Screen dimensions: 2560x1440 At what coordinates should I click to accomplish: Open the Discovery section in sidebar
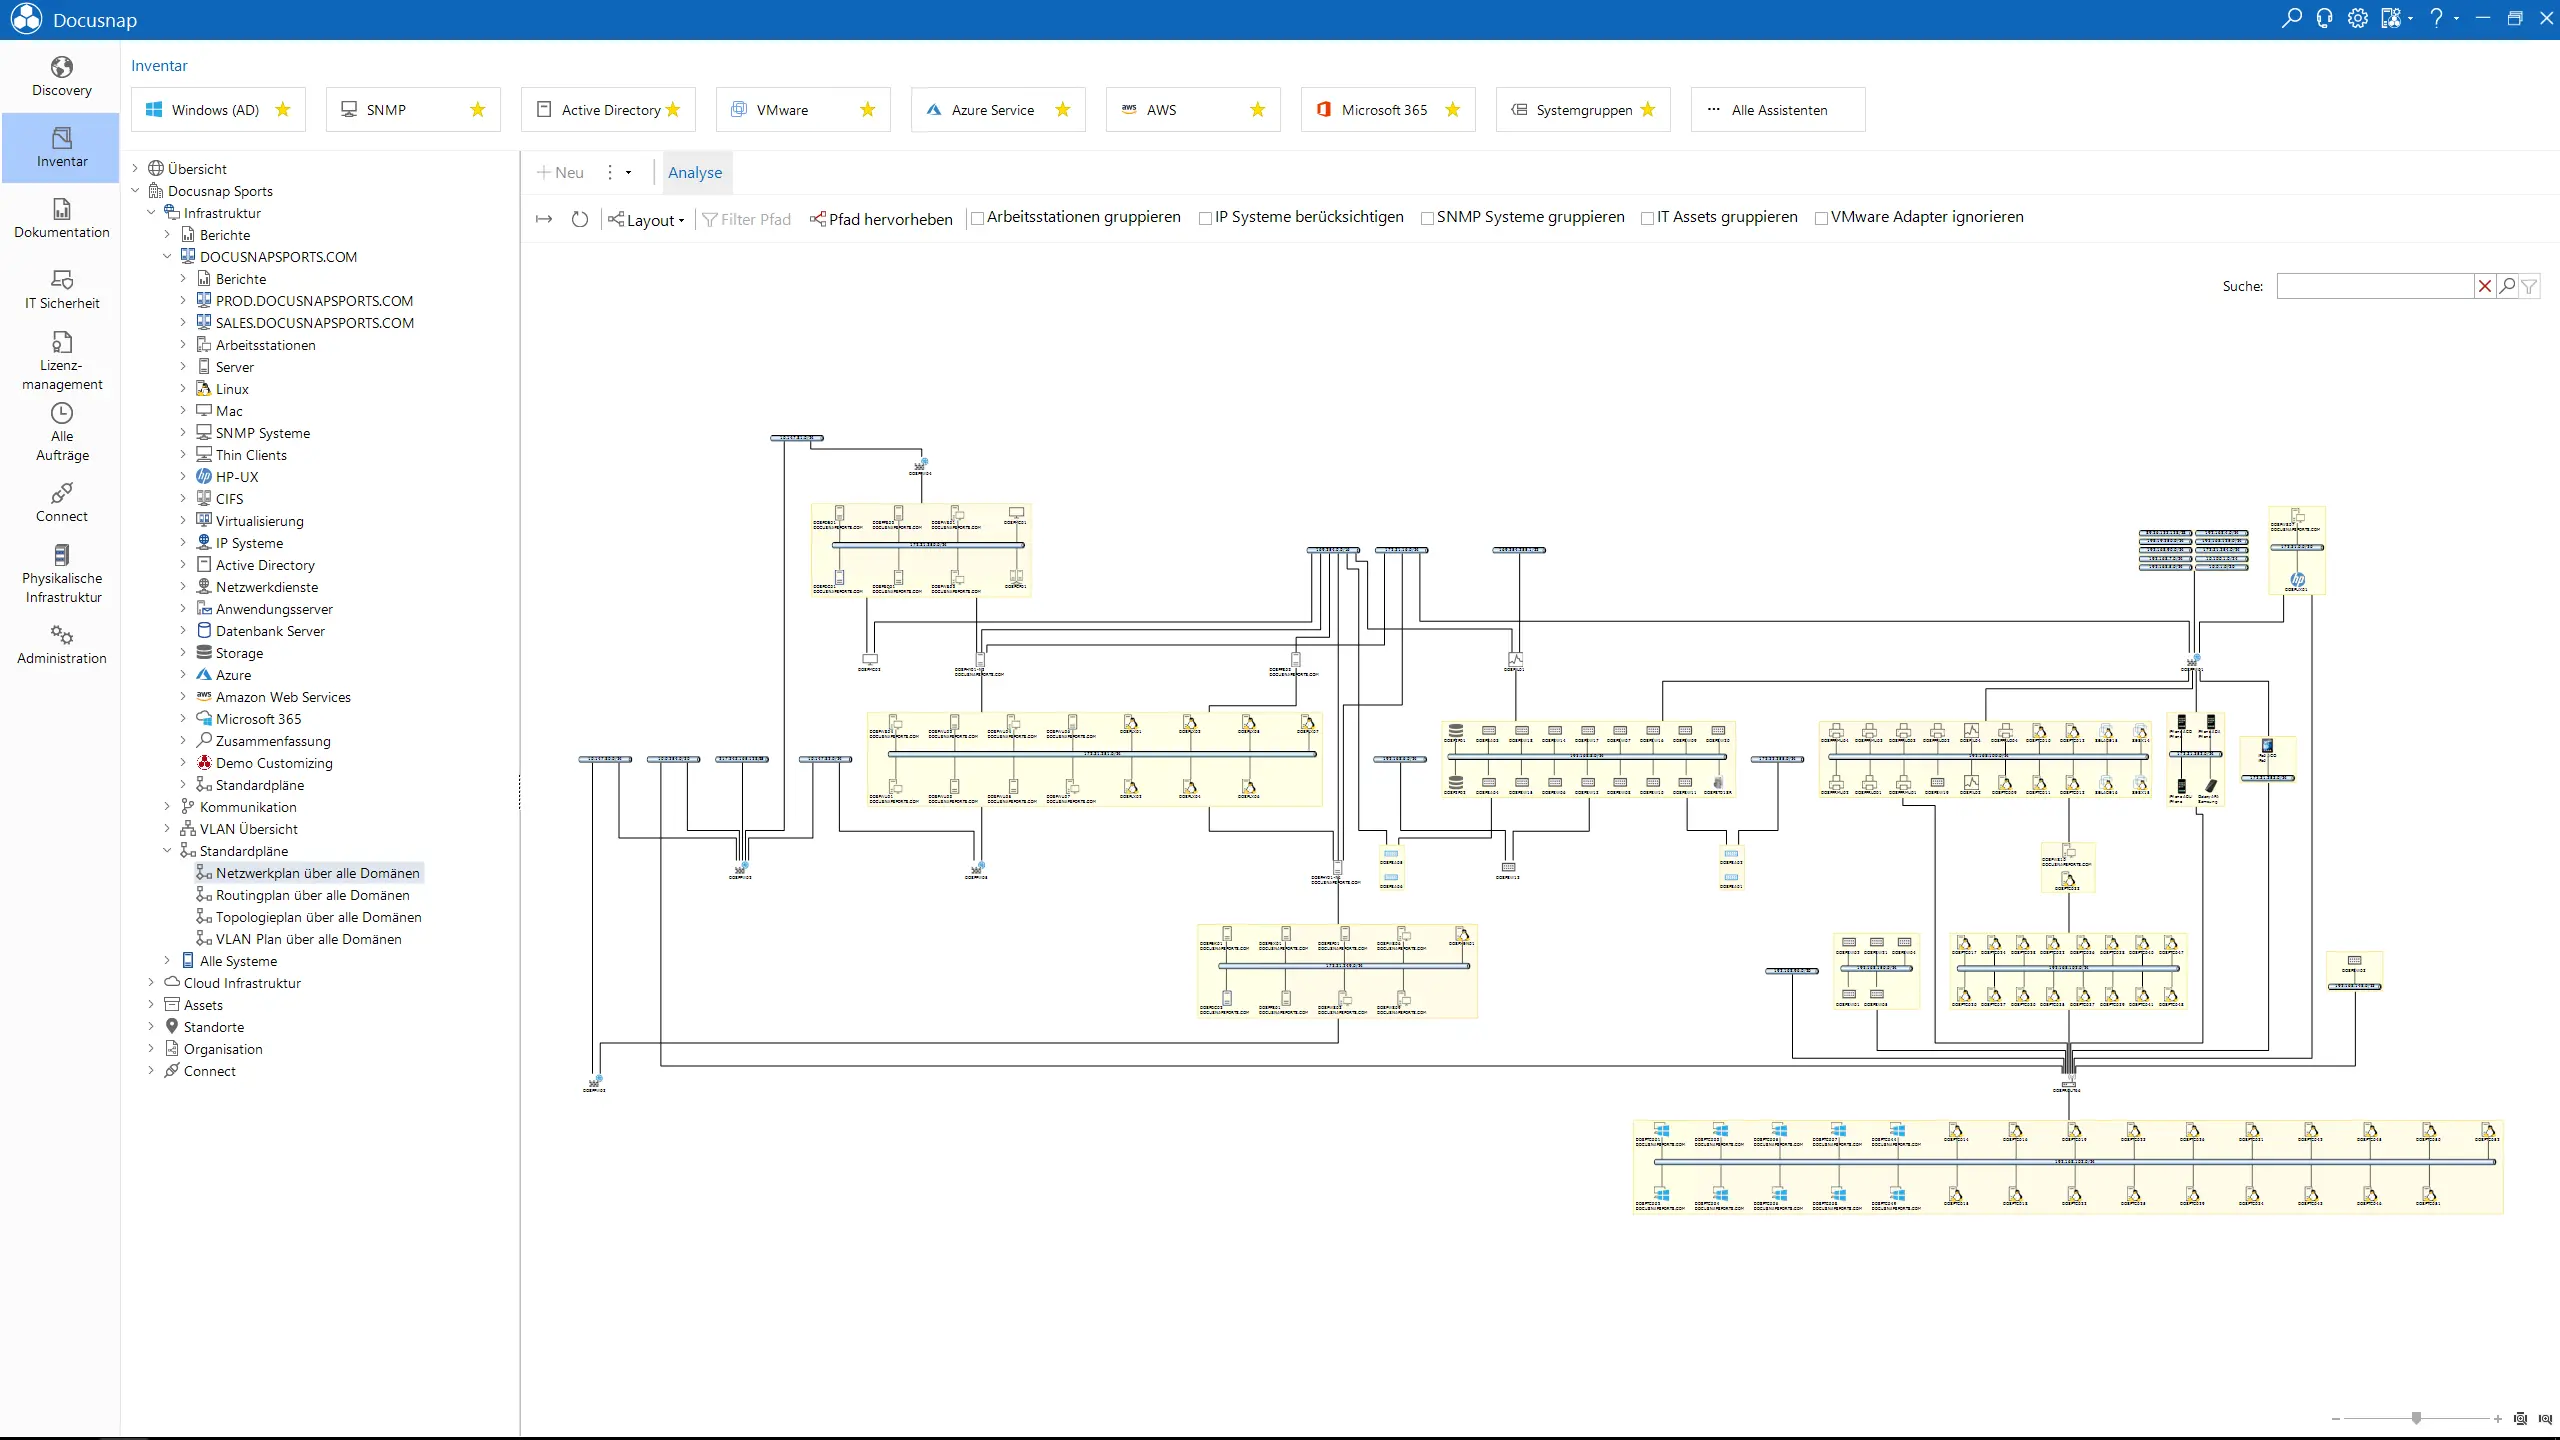[x=61, y=76]
